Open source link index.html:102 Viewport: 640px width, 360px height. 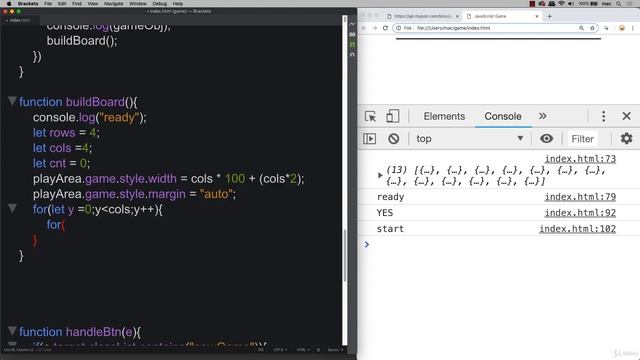pyautogui.click(x=577, y=229)
